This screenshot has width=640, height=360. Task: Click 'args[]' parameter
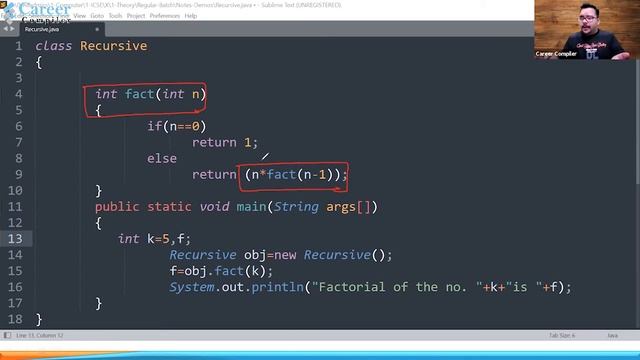(x=348, y=207)
